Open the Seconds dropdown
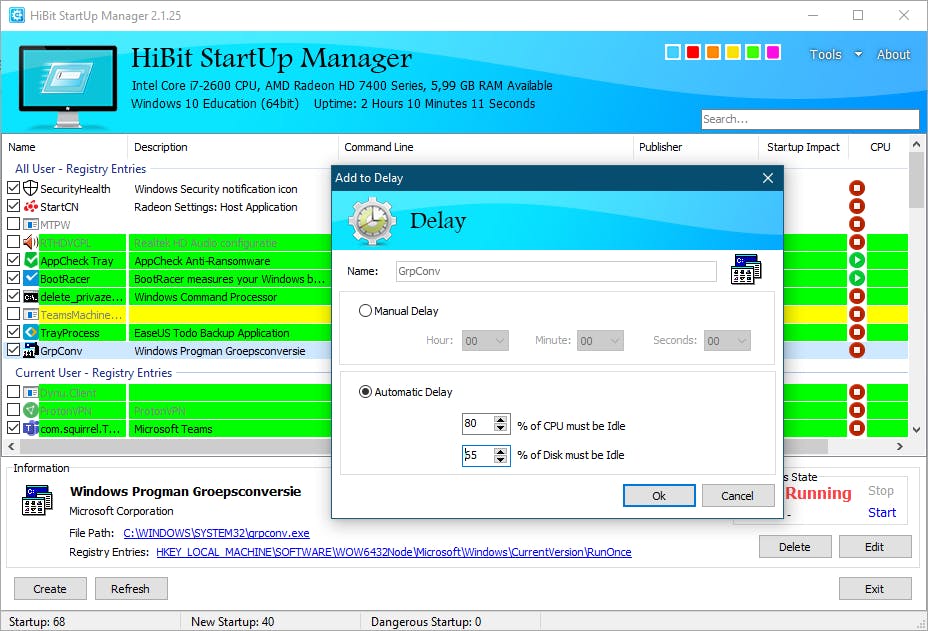The width and height of the screenshot is (928, 631). pos(727,340)
